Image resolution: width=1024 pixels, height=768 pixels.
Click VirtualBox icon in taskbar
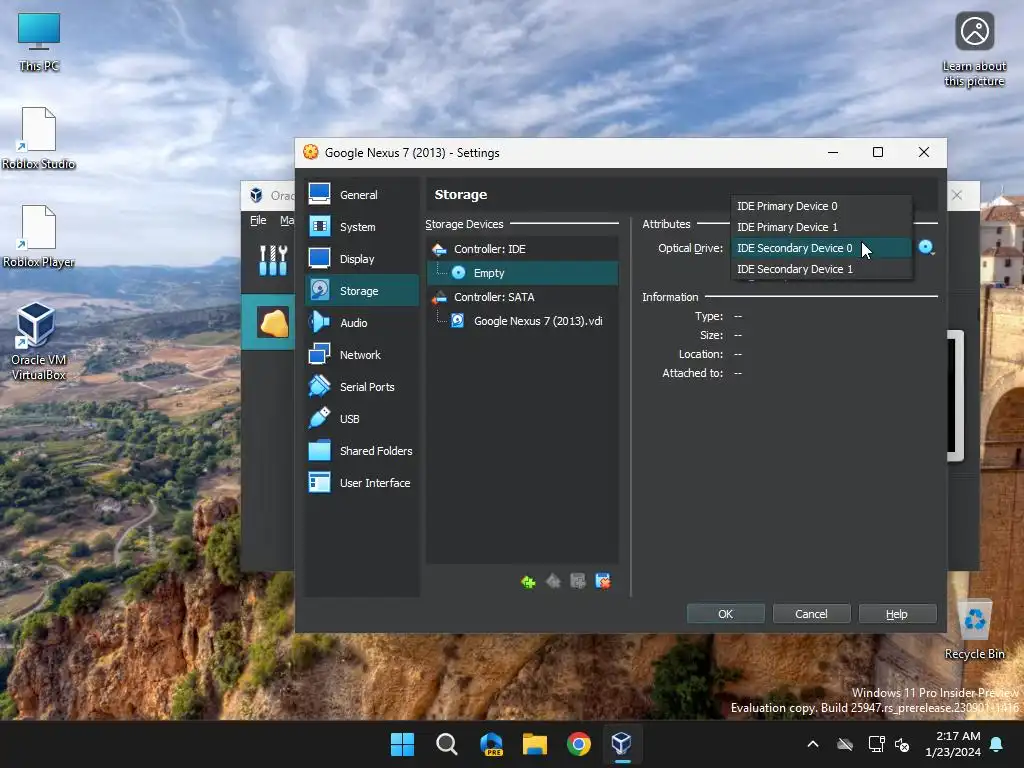[622, 744]
